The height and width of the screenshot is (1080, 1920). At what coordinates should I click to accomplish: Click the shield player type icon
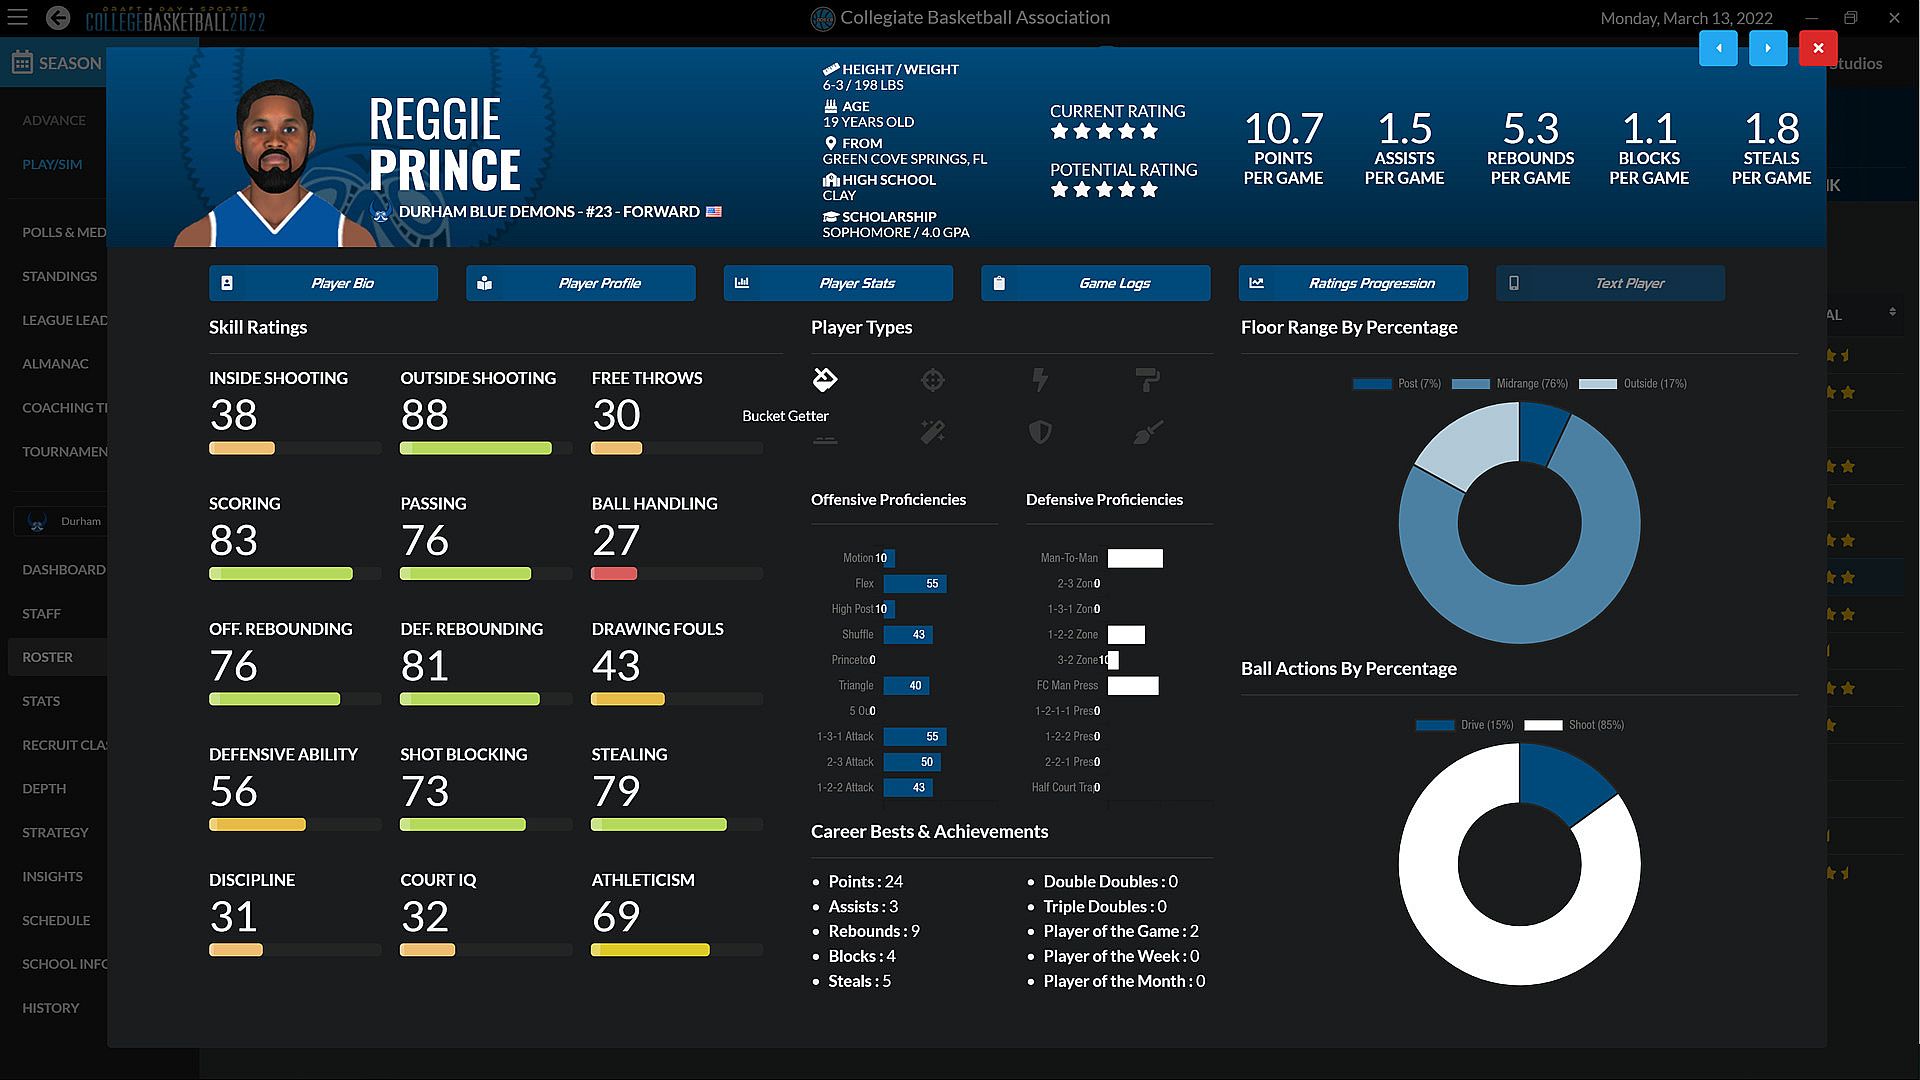click(x=1040, y=432)
